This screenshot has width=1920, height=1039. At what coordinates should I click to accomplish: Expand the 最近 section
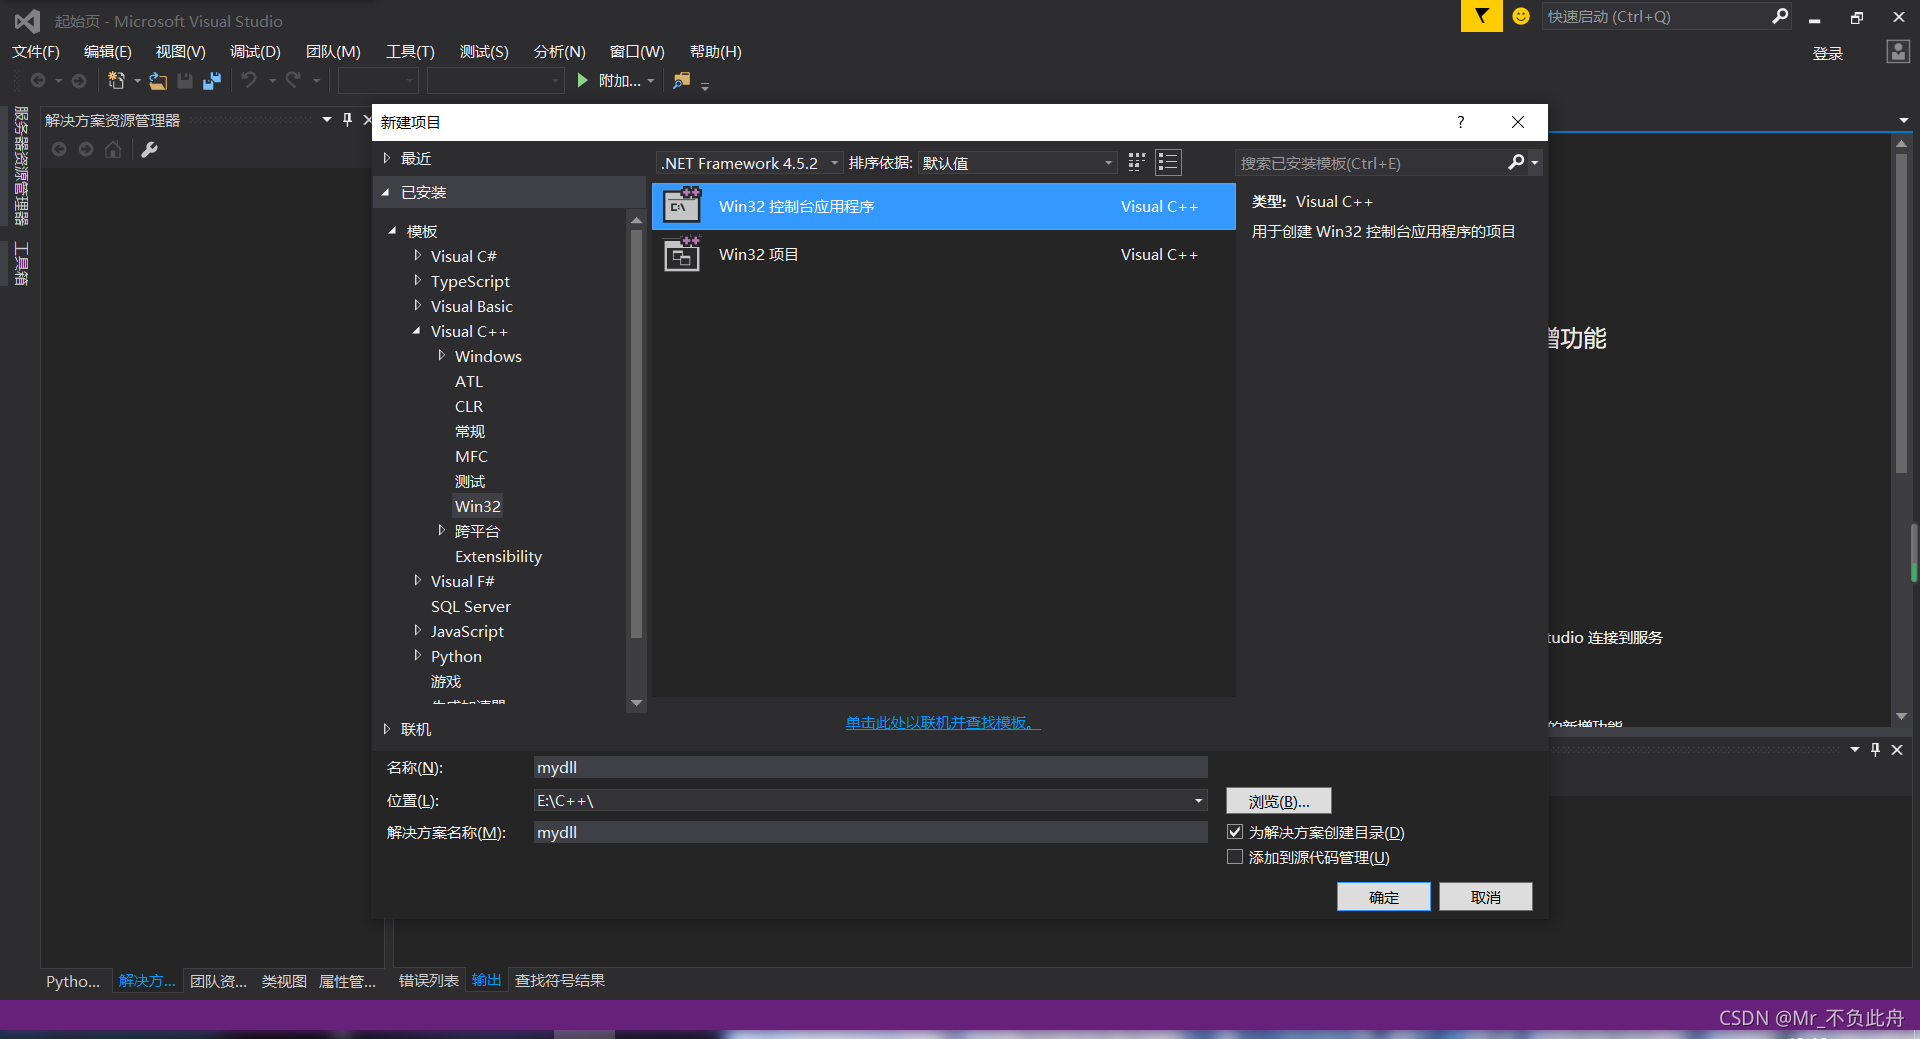pos(387,158)
